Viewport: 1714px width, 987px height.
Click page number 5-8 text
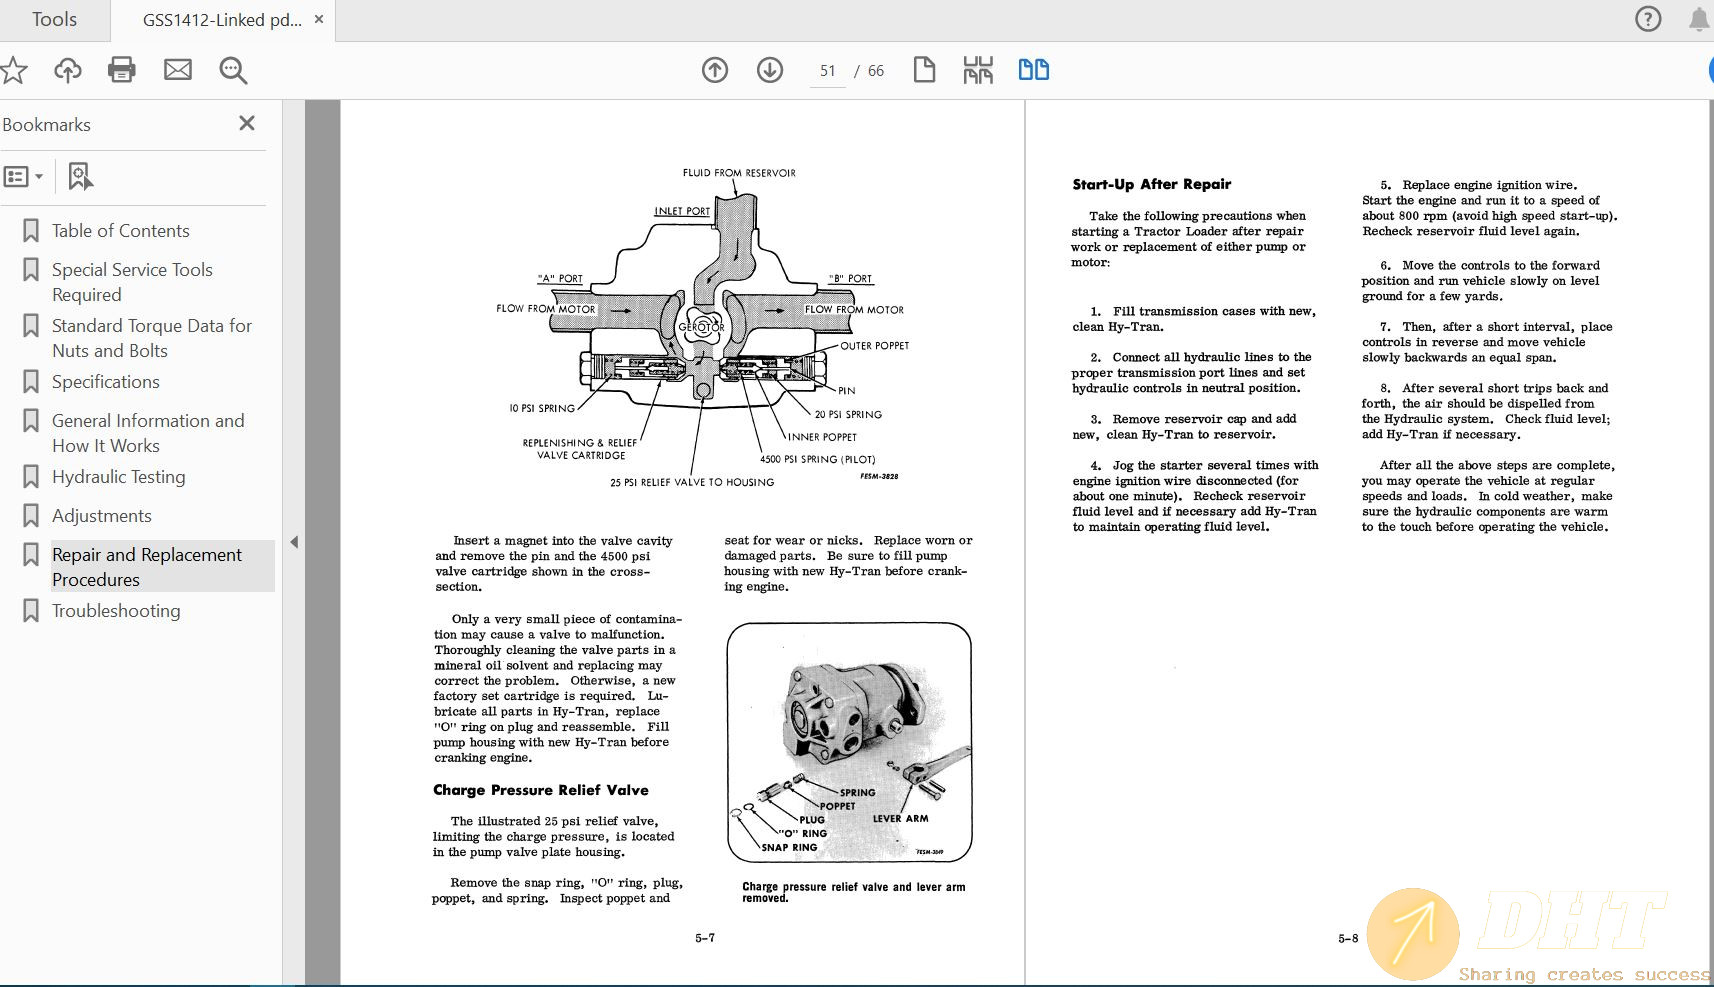[x=1348, y=938]
